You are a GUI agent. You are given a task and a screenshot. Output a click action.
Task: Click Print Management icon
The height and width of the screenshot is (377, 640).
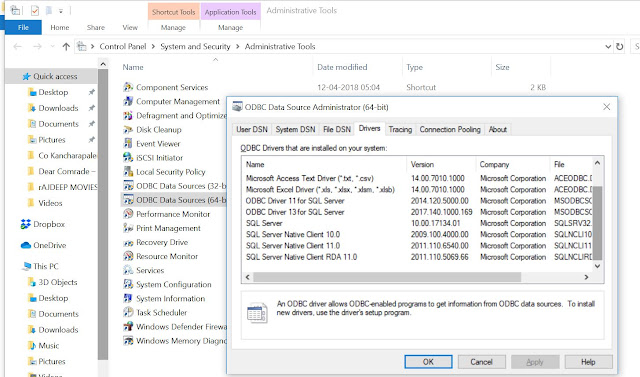click(128, 228)
